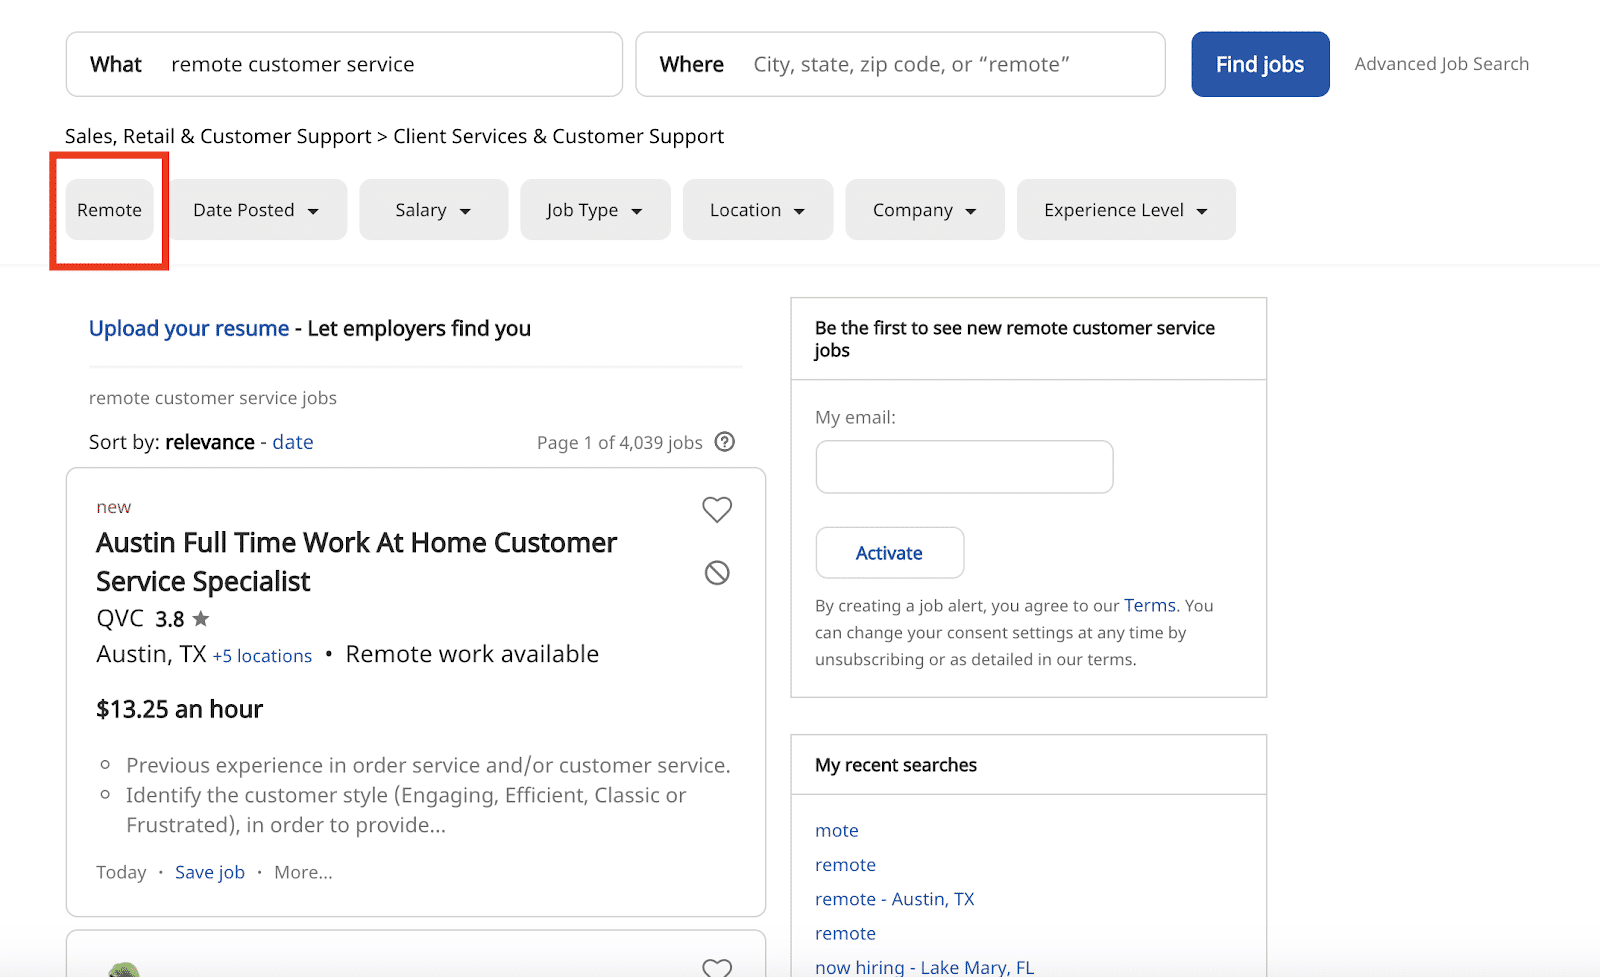This screenshot has height=977, width=1600.
Task: Open the Experience Level dropdown
Action: click(x=1126, y=210)
